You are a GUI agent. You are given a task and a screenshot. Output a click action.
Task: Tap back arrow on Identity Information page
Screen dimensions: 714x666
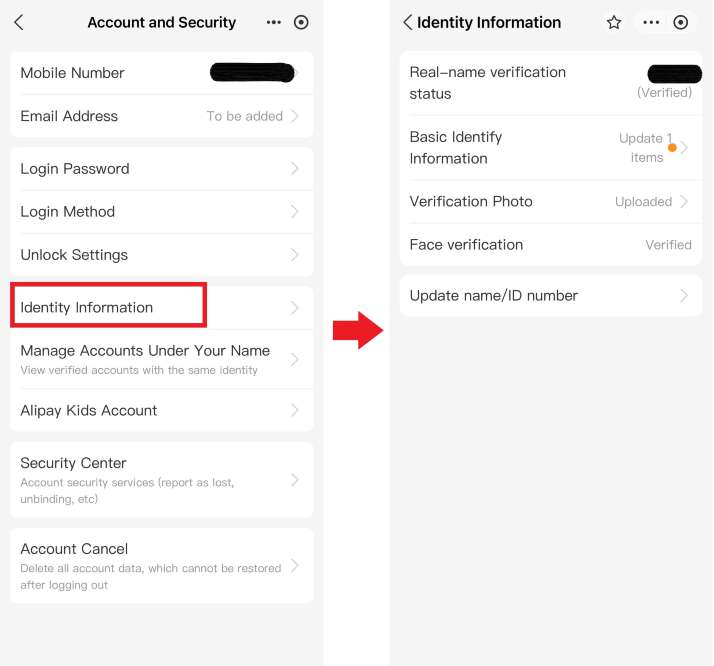408,22
